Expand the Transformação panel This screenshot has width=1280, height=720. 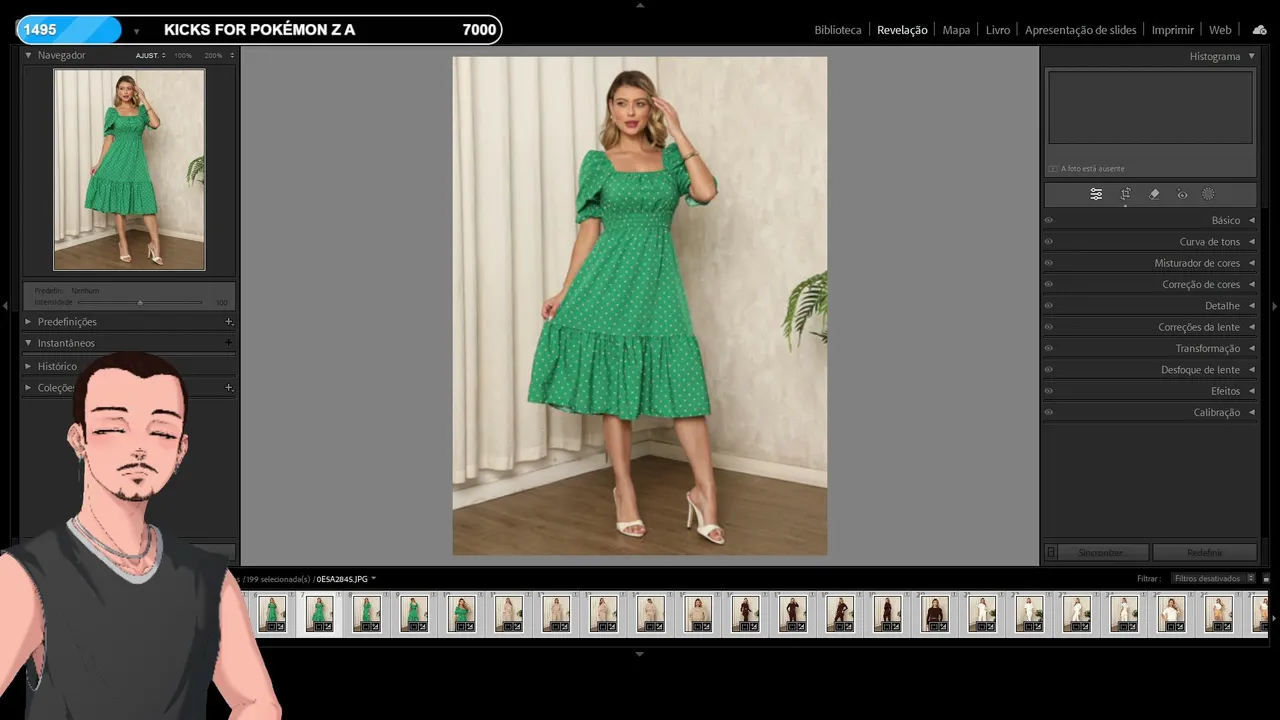[x=1251, y=348]
